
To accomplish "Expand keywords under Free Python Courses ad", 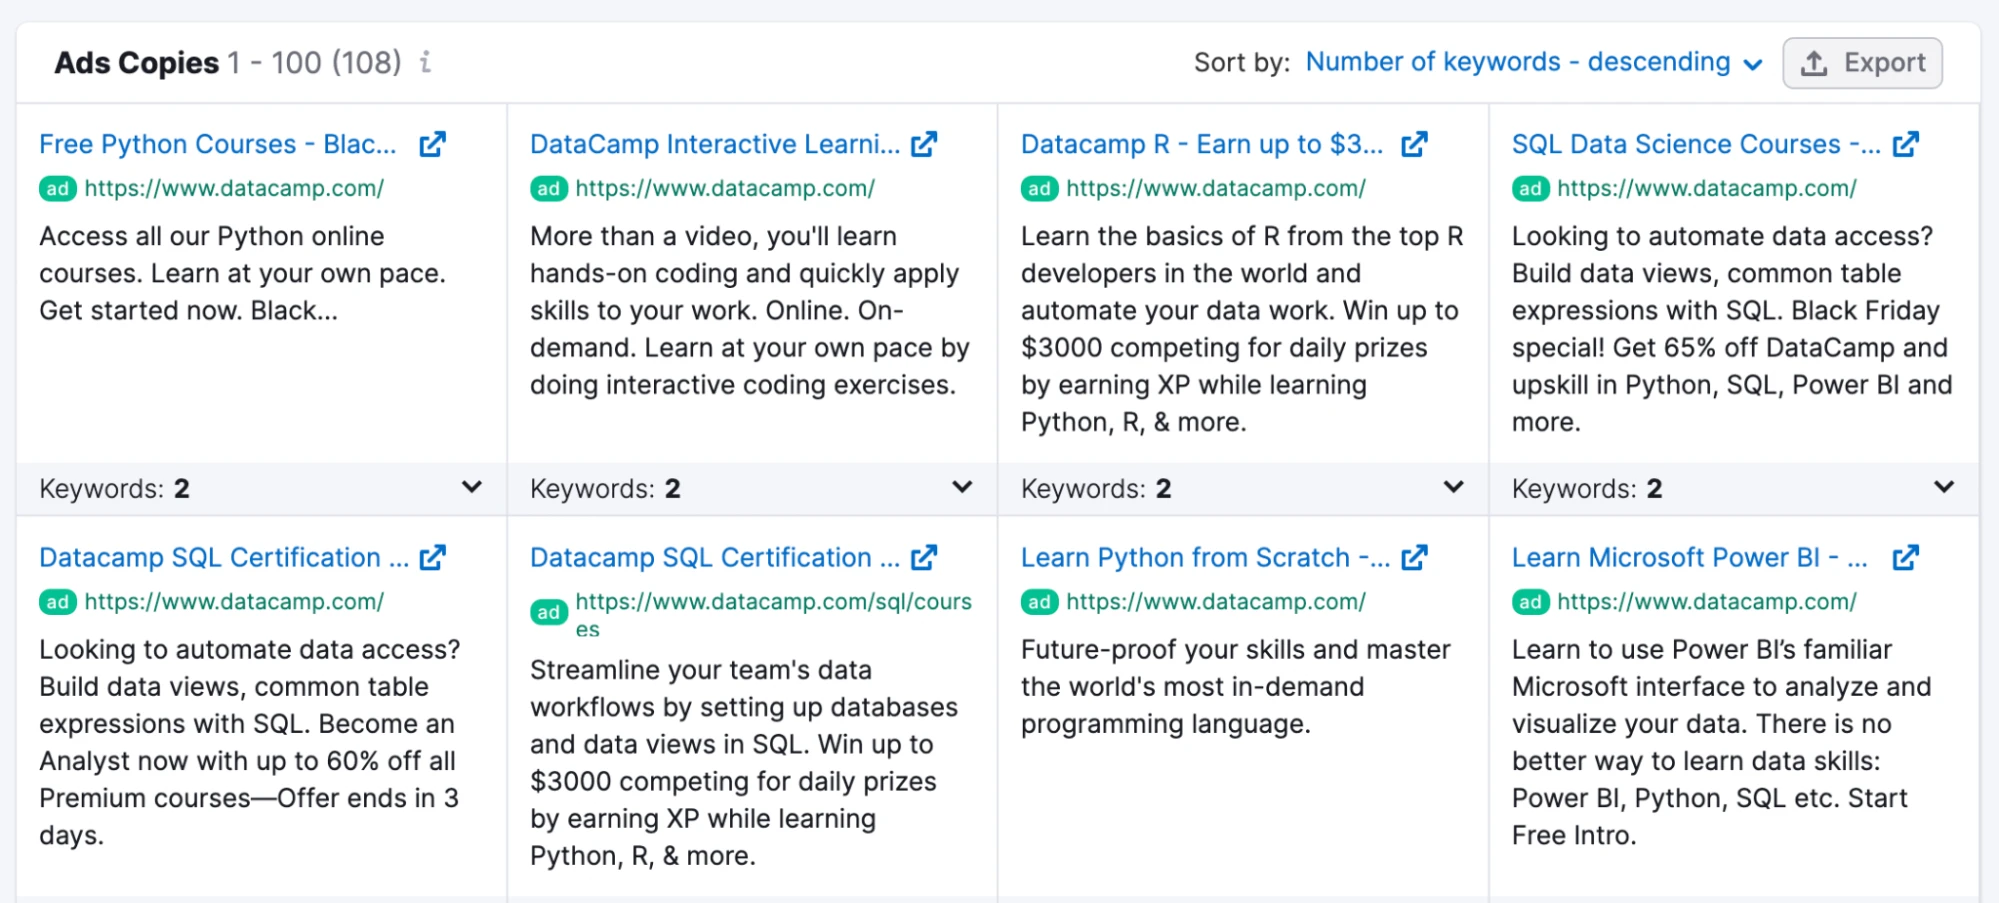I will click(471, 488).
